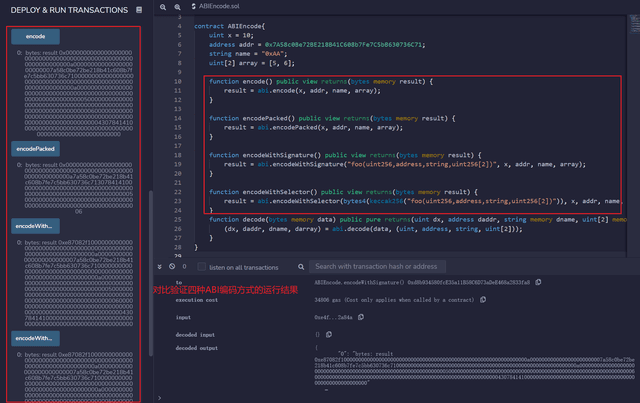Click the zoom in magnifier icon
The image size is (640, 403).
point(178,7)
